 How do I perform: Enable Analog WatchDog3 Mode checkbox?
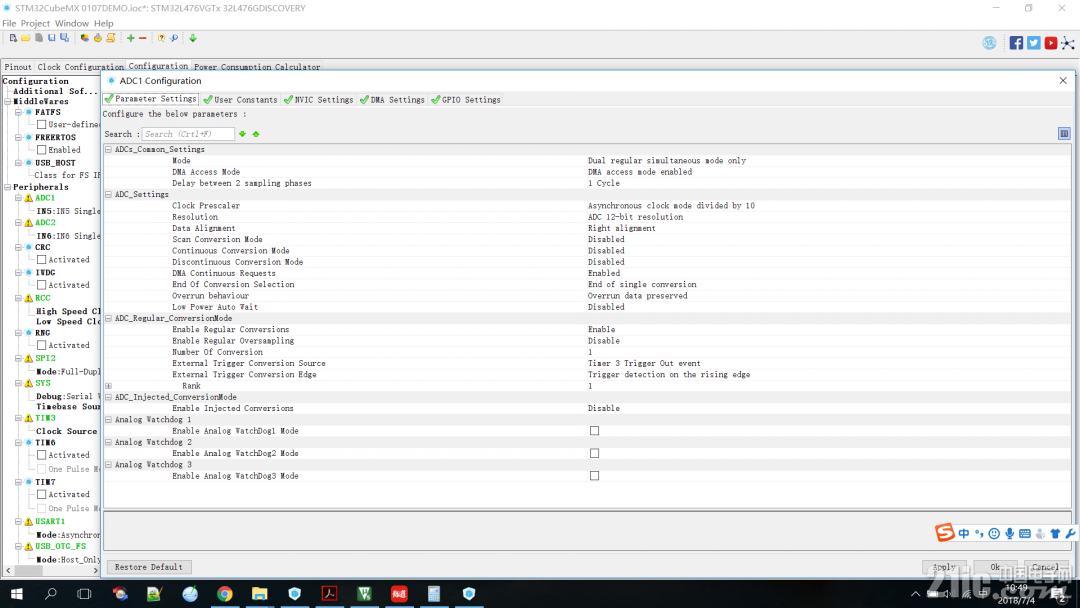(x=594, y=476)
